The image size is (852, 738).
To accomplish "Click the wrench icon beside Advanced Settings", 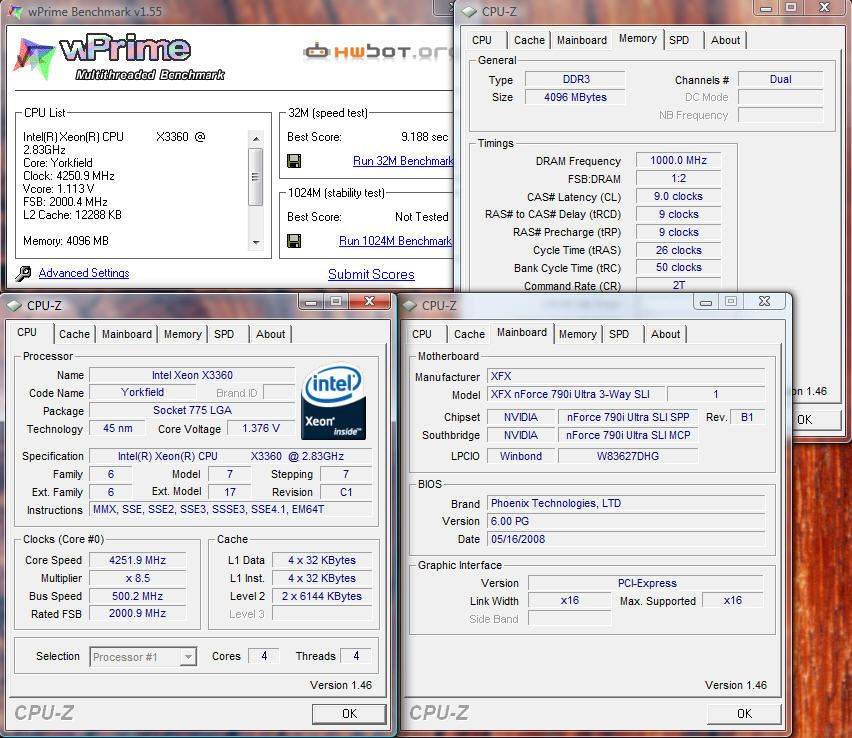I will [x=23, y=273].
